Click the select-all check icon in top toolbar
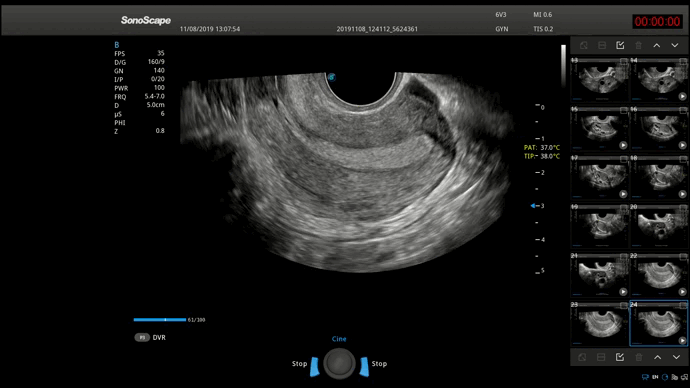The width and height of the screenshot is (690, 388). point(620,45)
